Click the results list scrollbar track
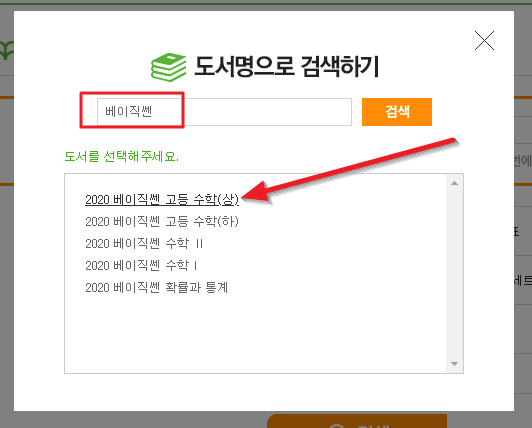Screen dimensions: 532x428 point(454,274)
